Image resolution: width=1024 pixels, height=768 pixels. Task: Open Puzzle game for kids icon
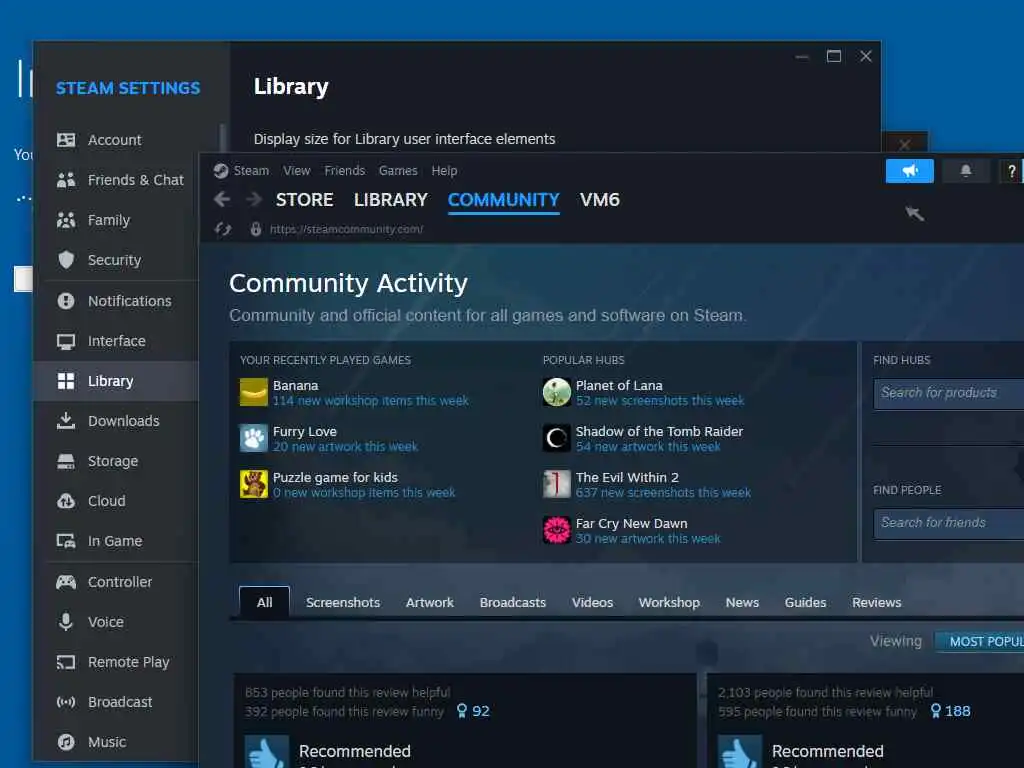pos(253,484)
